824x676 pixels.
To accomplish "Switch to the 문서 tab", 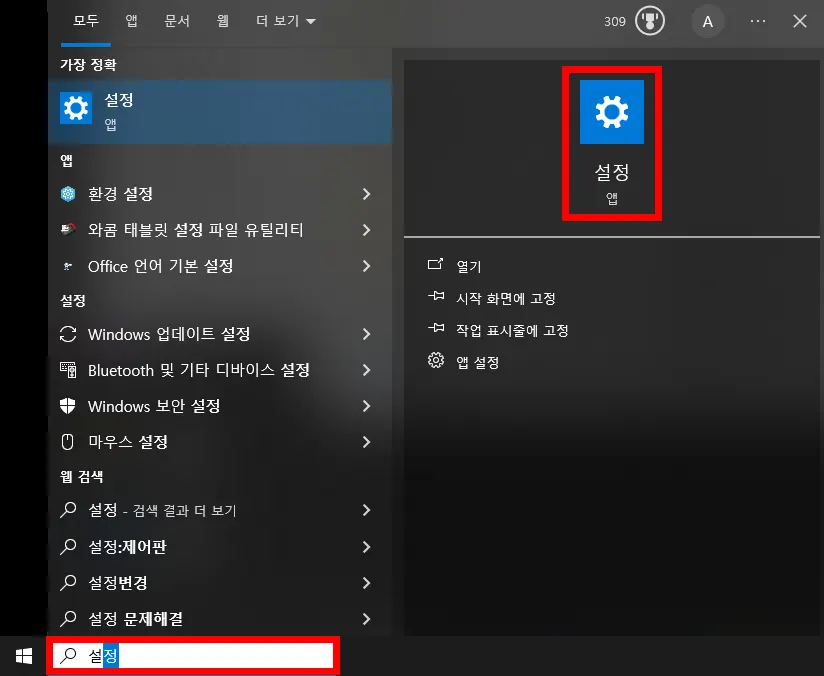I will pos(177,21).
